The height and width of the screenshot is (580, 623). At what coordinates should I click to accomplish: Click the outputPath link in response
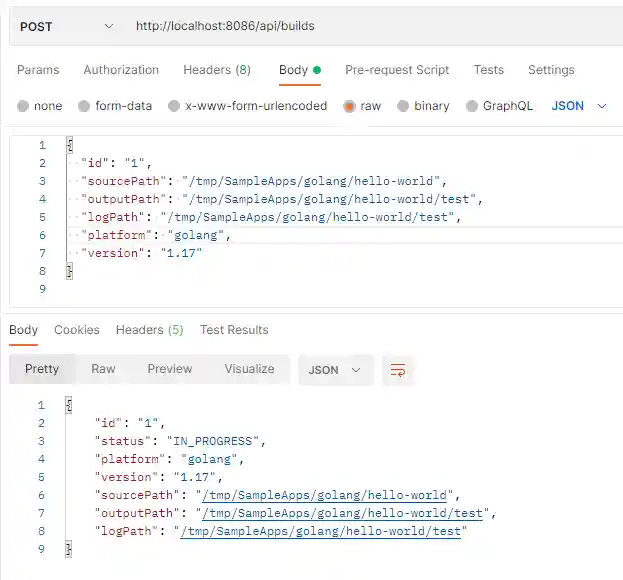point(342,514)
